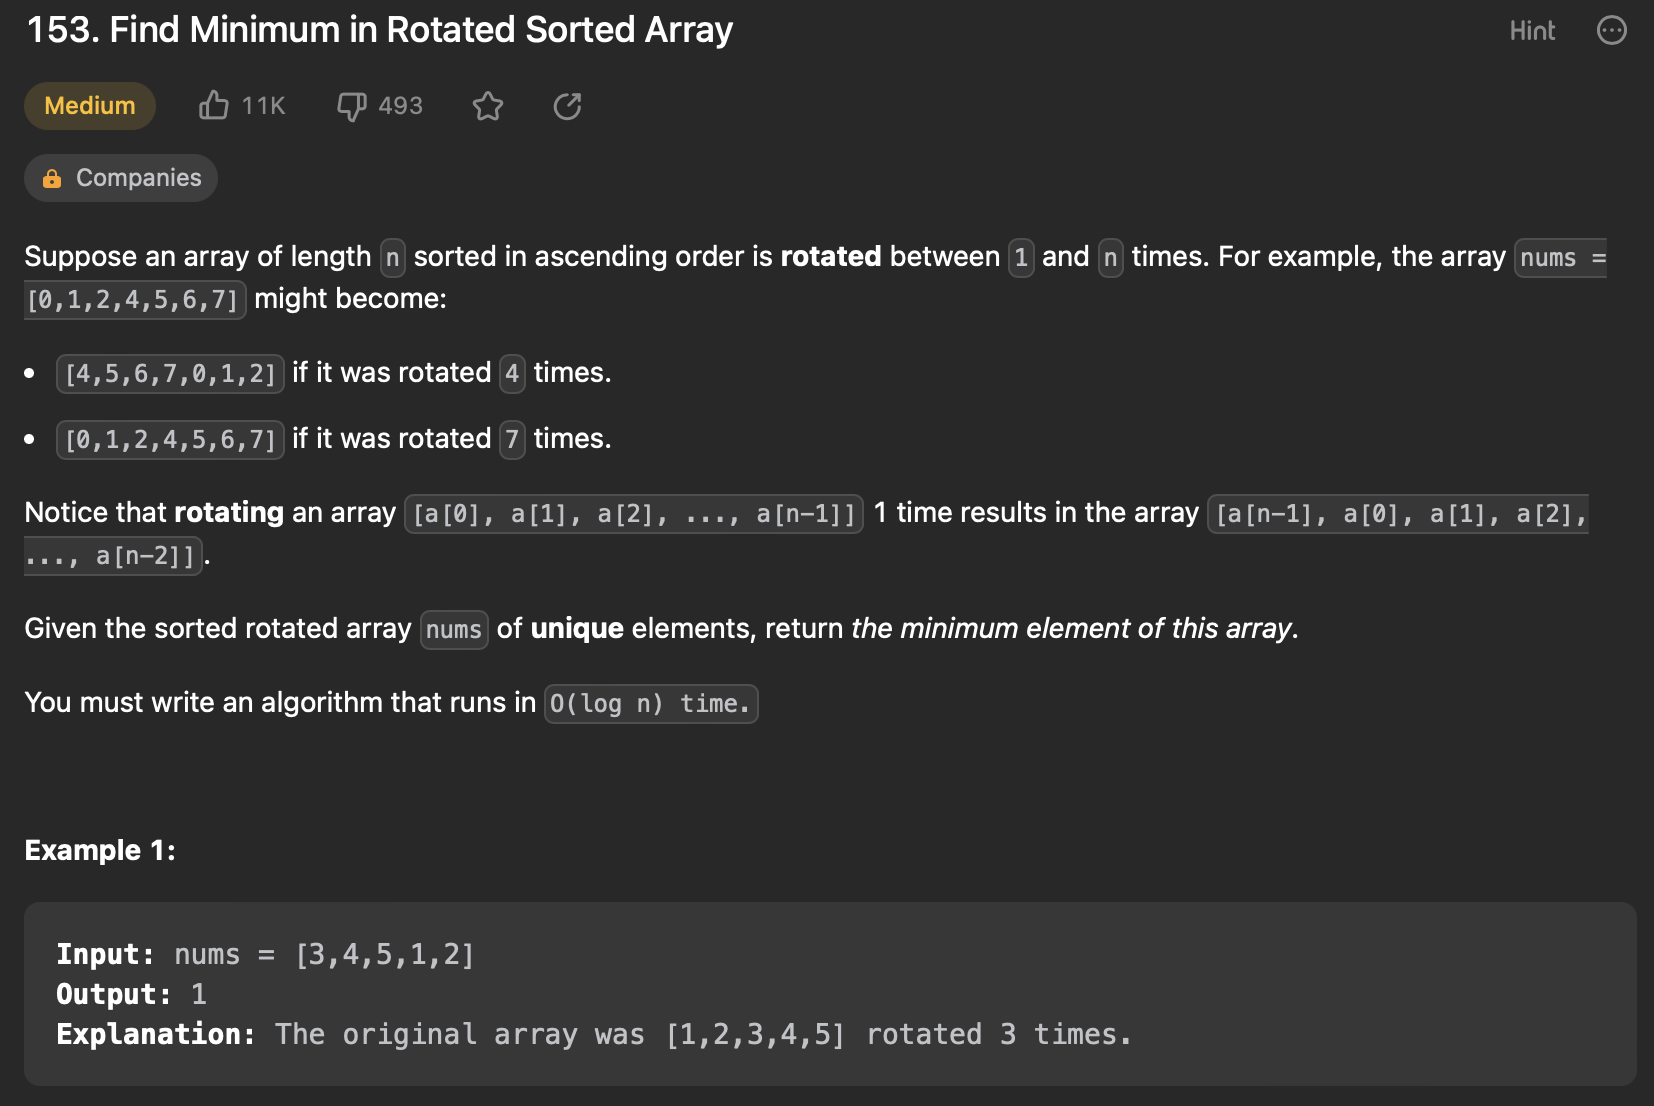The height and width of the screenshot is (1106, 1654).
Task: Click the bold word 'unique'
Action: click(577, 628)
